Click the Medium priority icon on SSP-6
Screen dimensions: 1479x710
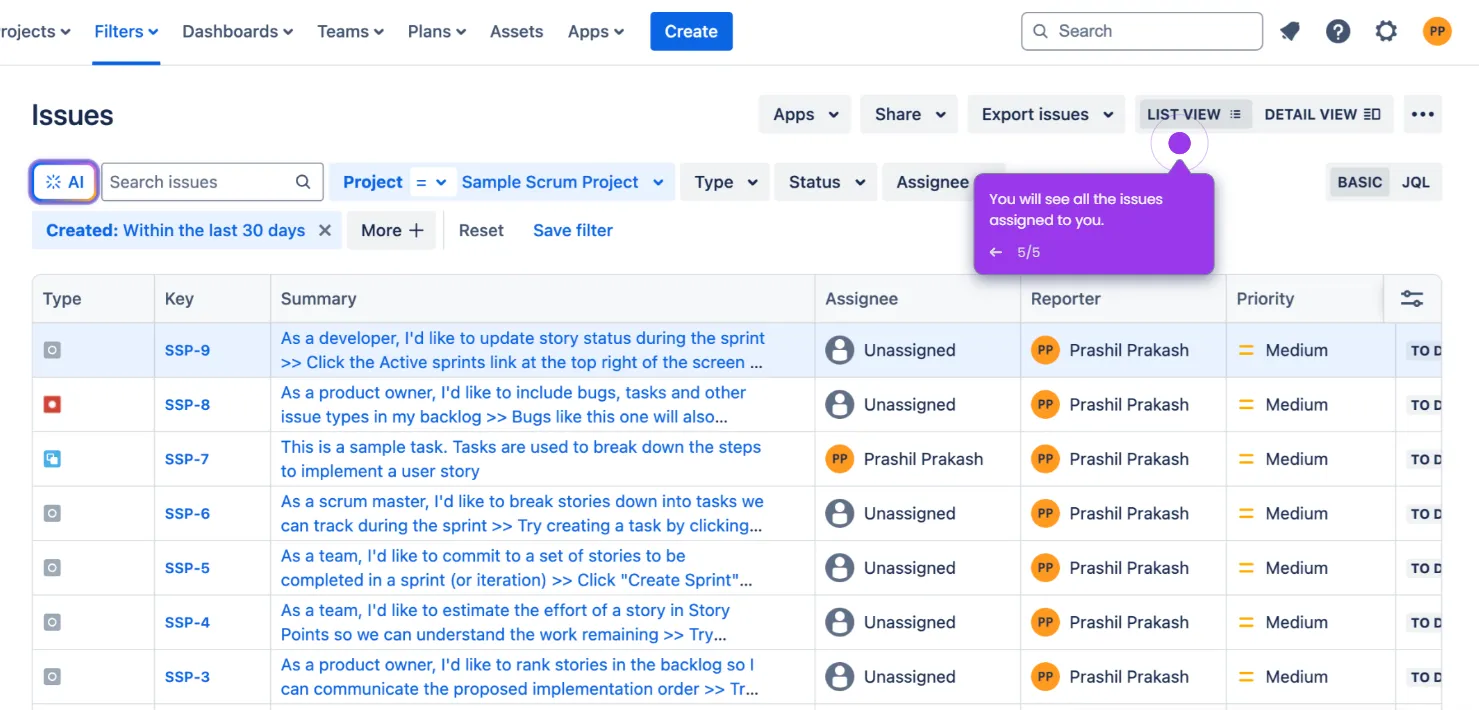(x=1246, y=513)
